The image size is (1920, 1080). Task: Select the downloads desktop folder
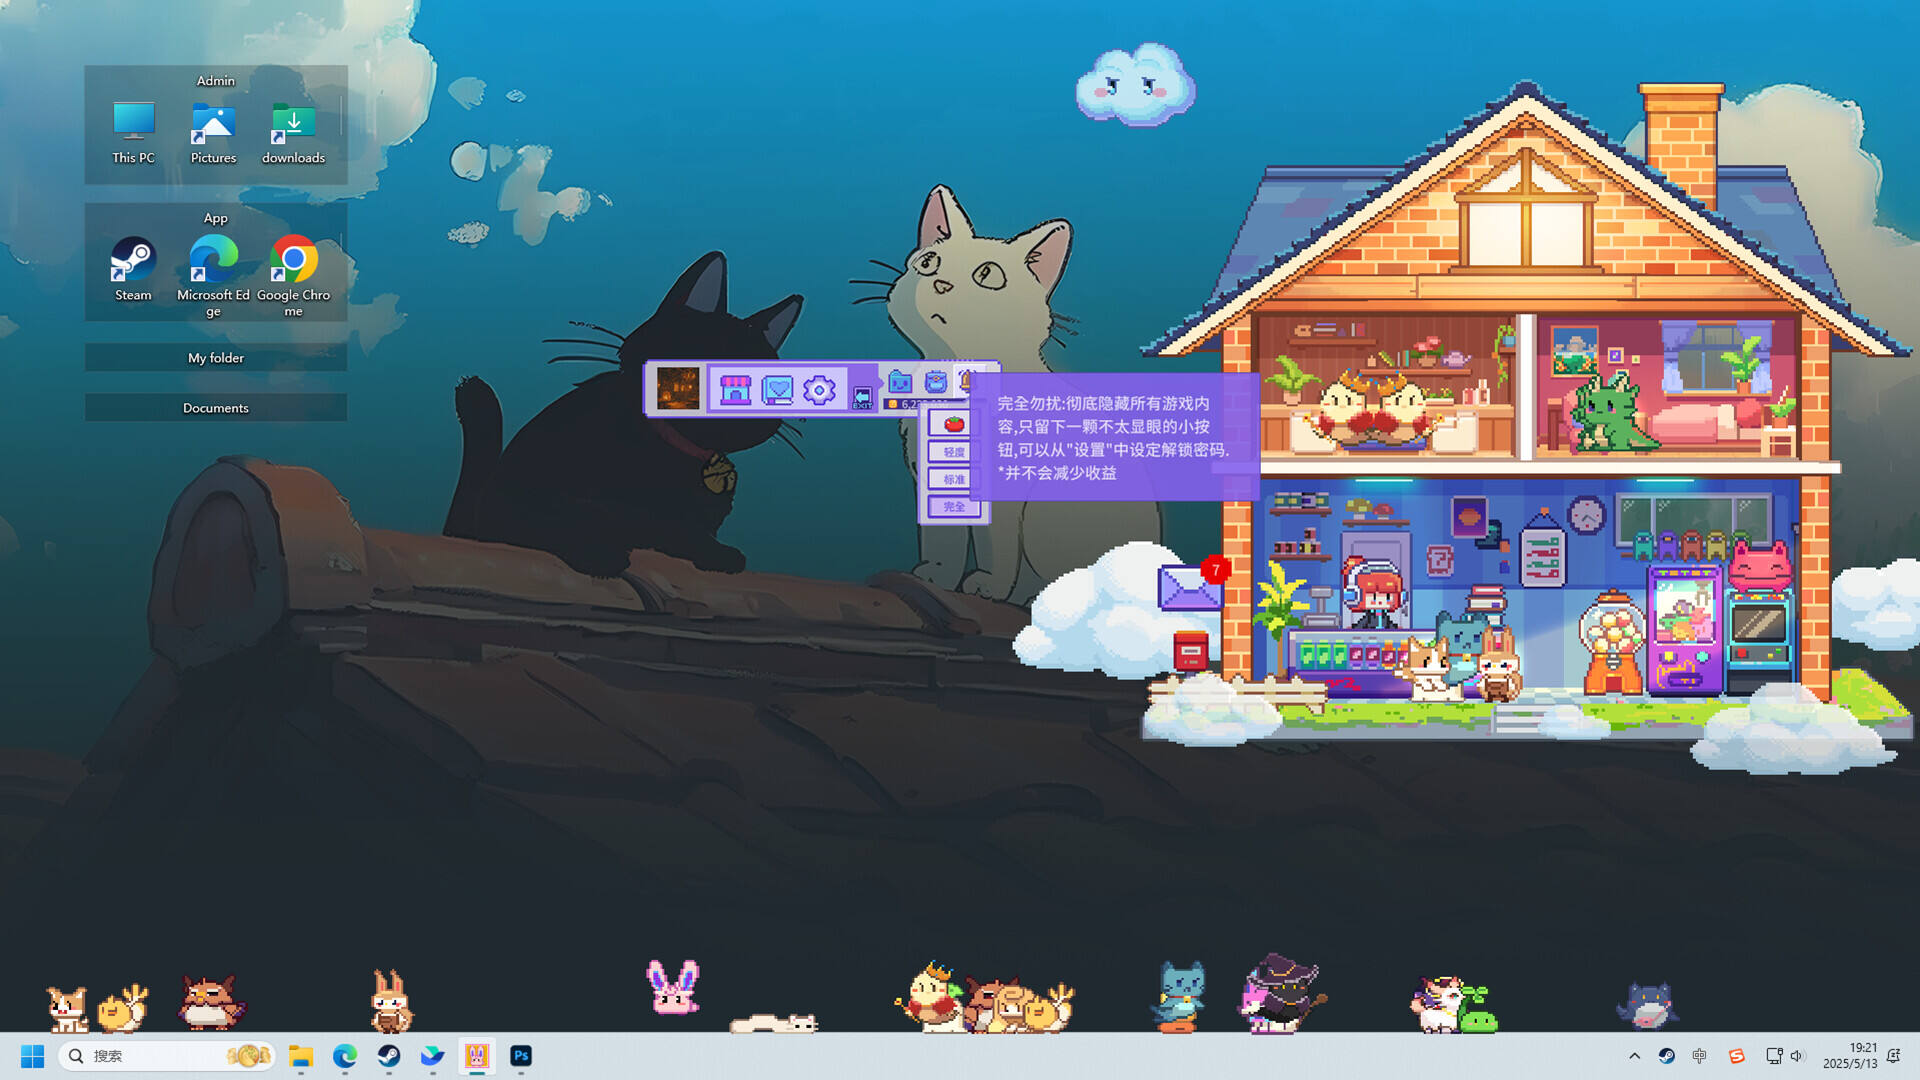coord(293,133)
